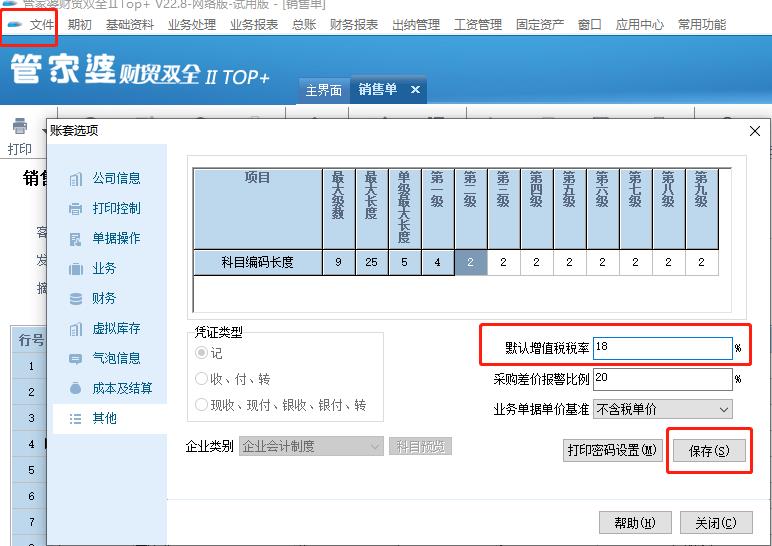Viewport: 772px width, 546px height.
Task: Open the 出纳管理 menu
Action: point(416,24)
